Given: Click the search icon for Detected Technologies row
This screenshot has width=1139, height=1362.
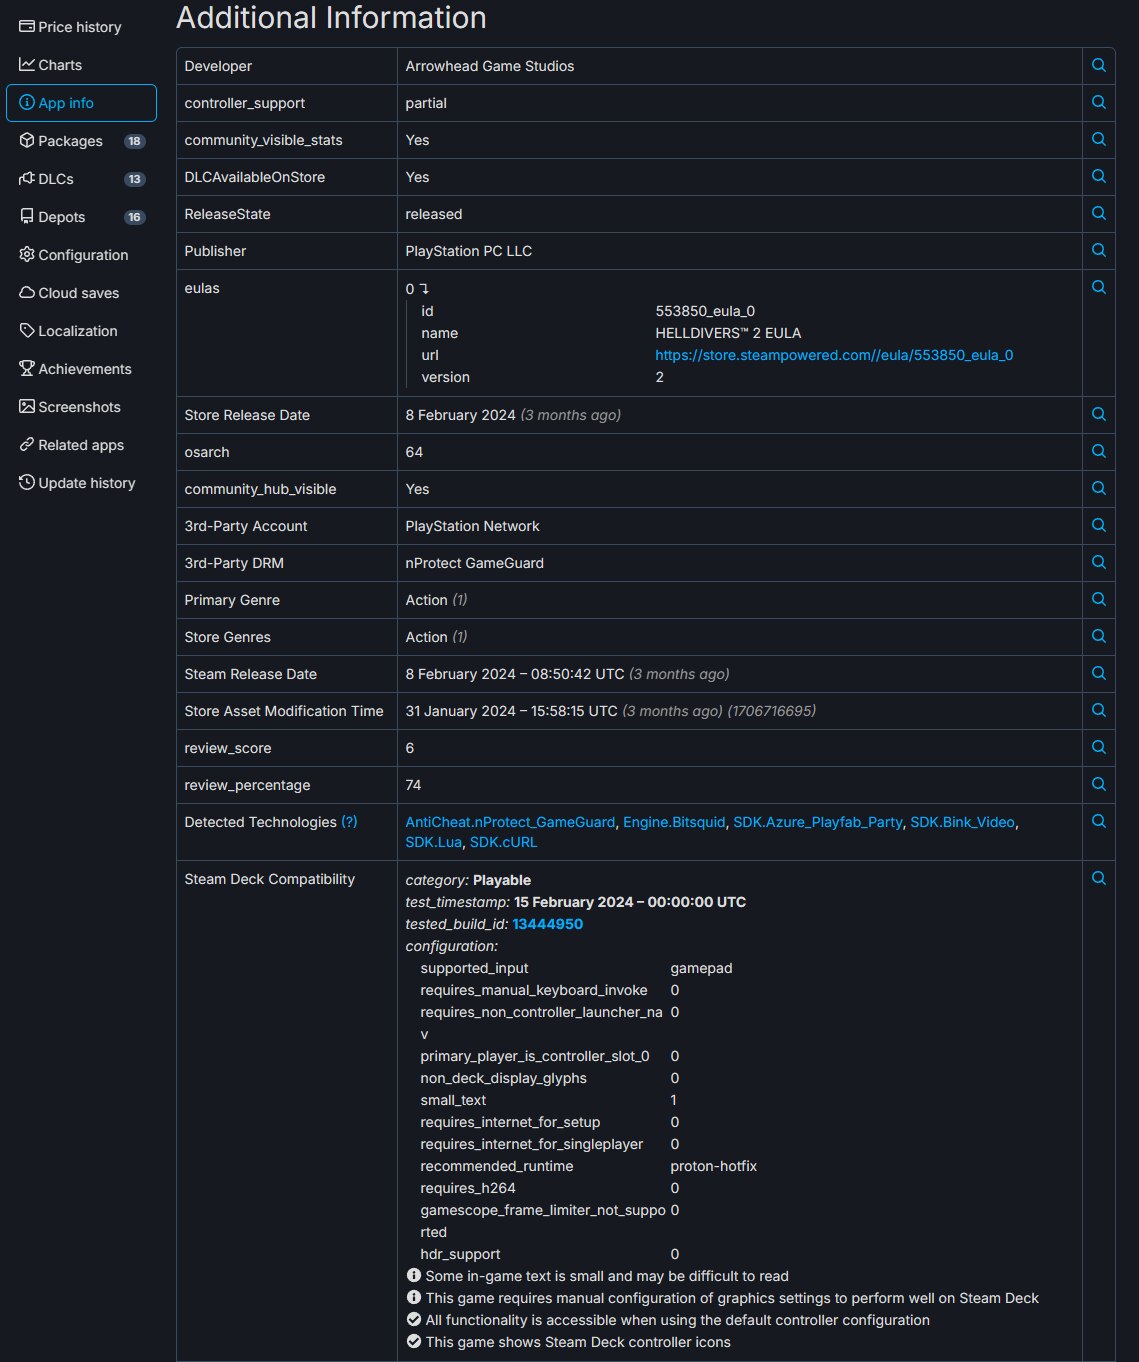Looking at the screenshot, I should (1098, 821).
